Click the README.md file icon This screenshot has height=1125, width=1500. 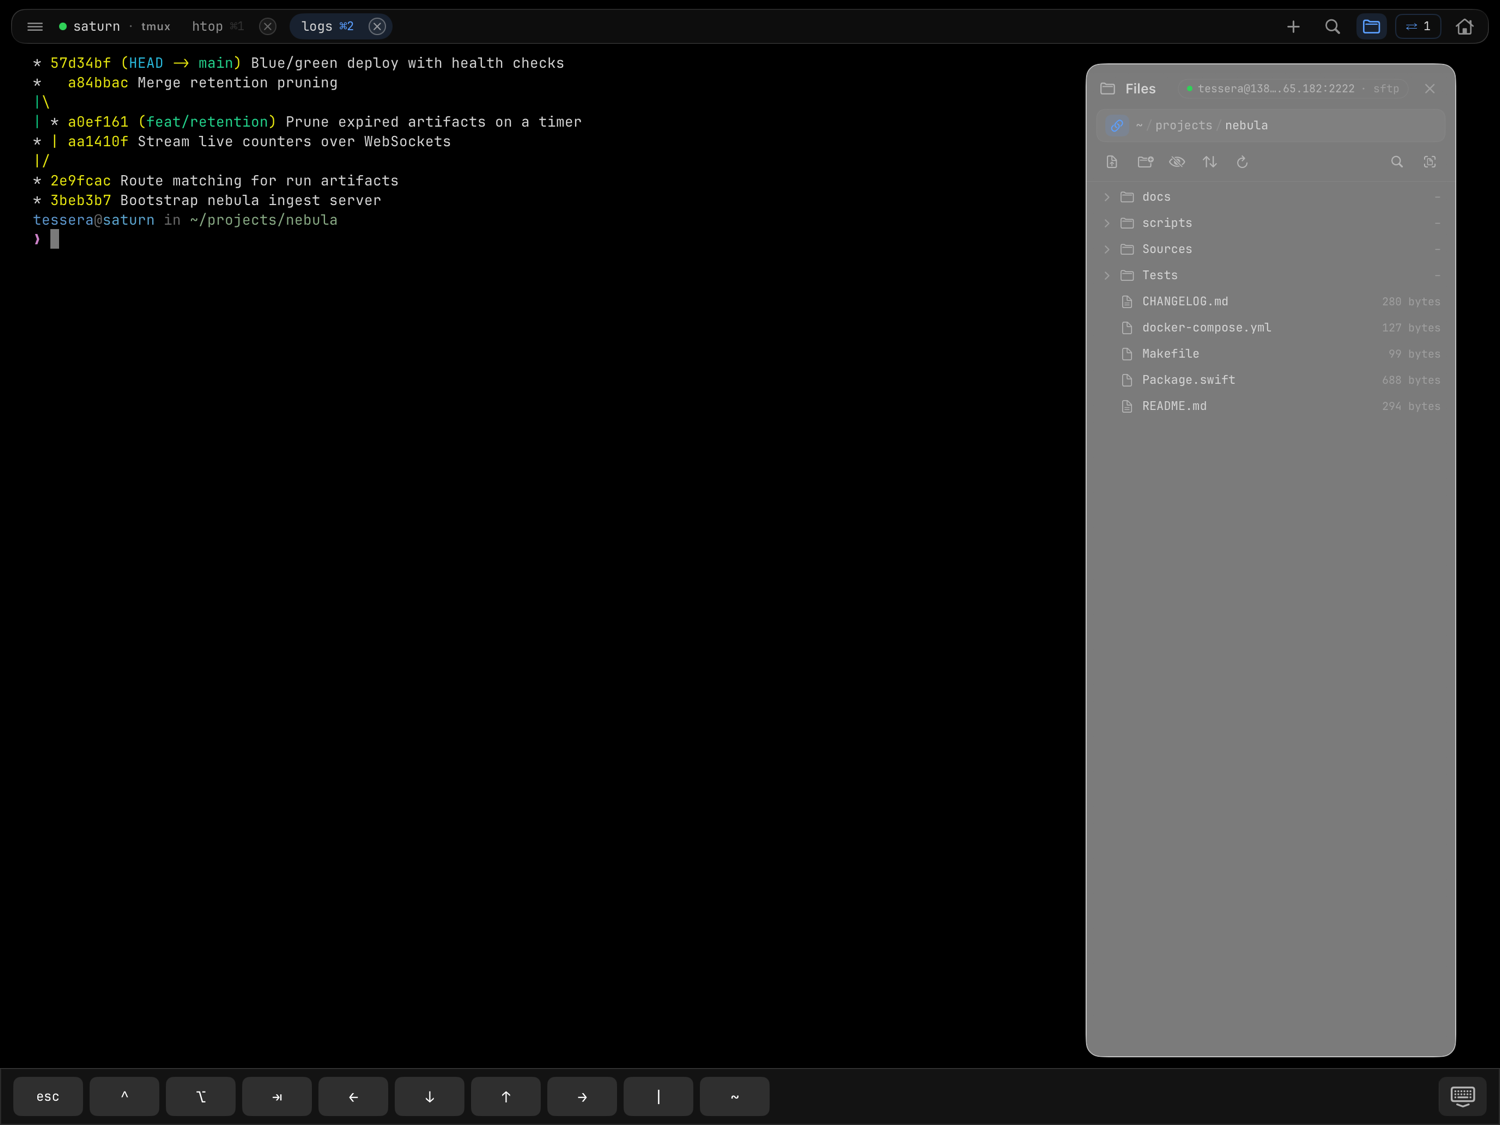tap(1127, 406)
